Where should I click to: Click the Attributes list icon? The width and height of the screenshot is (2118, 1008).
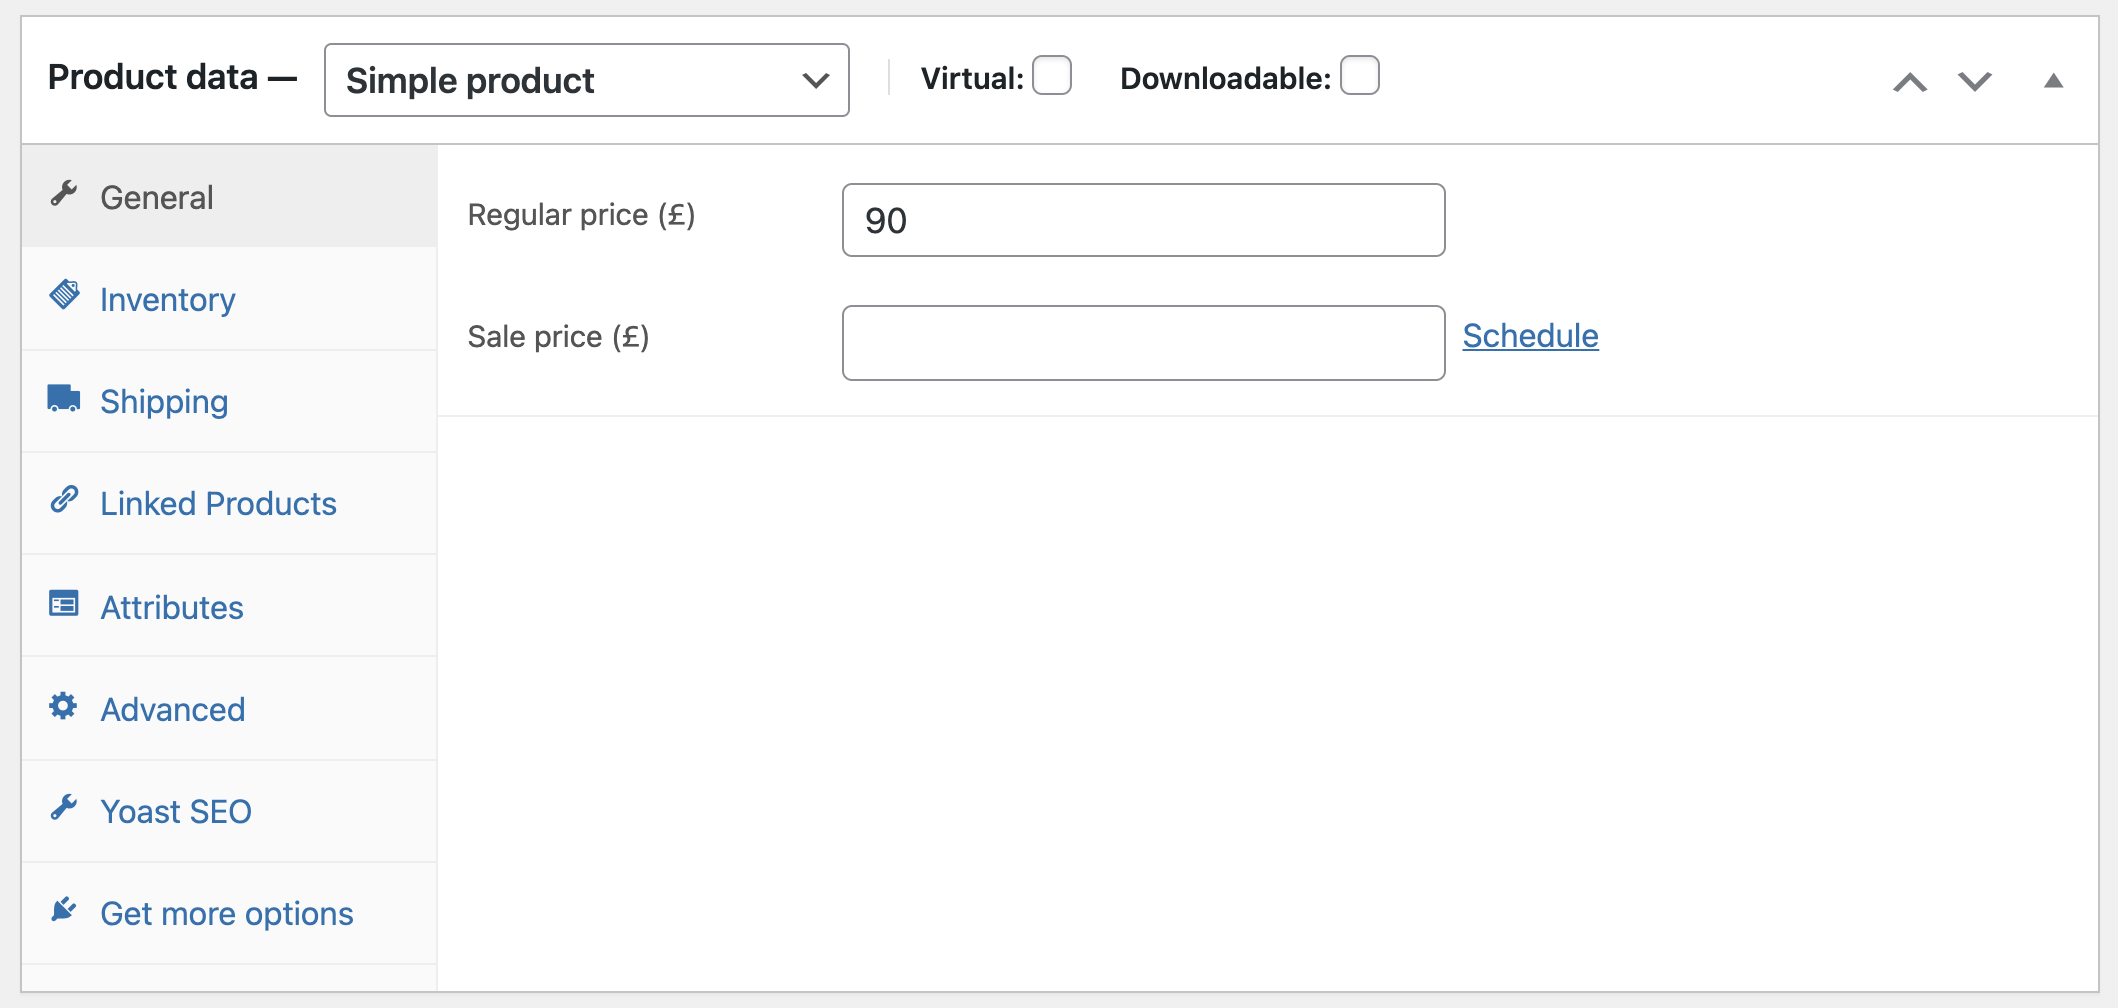click(x=64, y=603)
